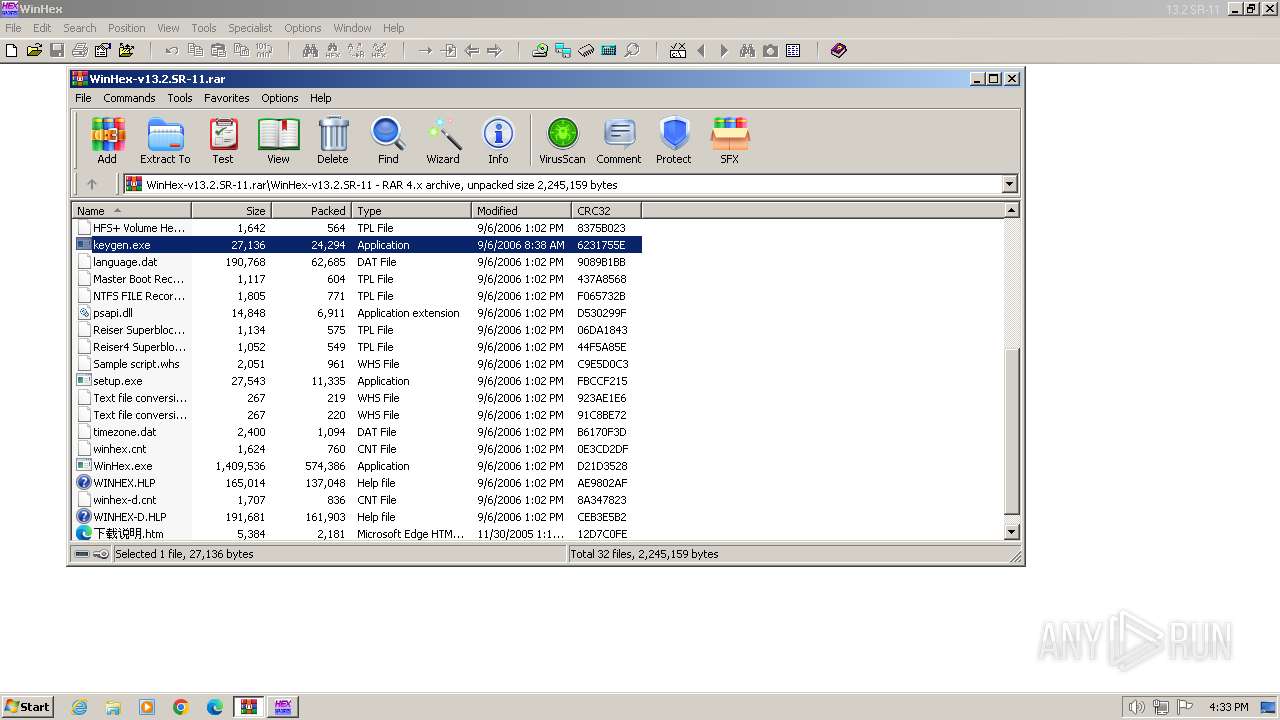Sort list by Name column header
The width and height of the screenshot is (1280, 720).
pos(131,211)
